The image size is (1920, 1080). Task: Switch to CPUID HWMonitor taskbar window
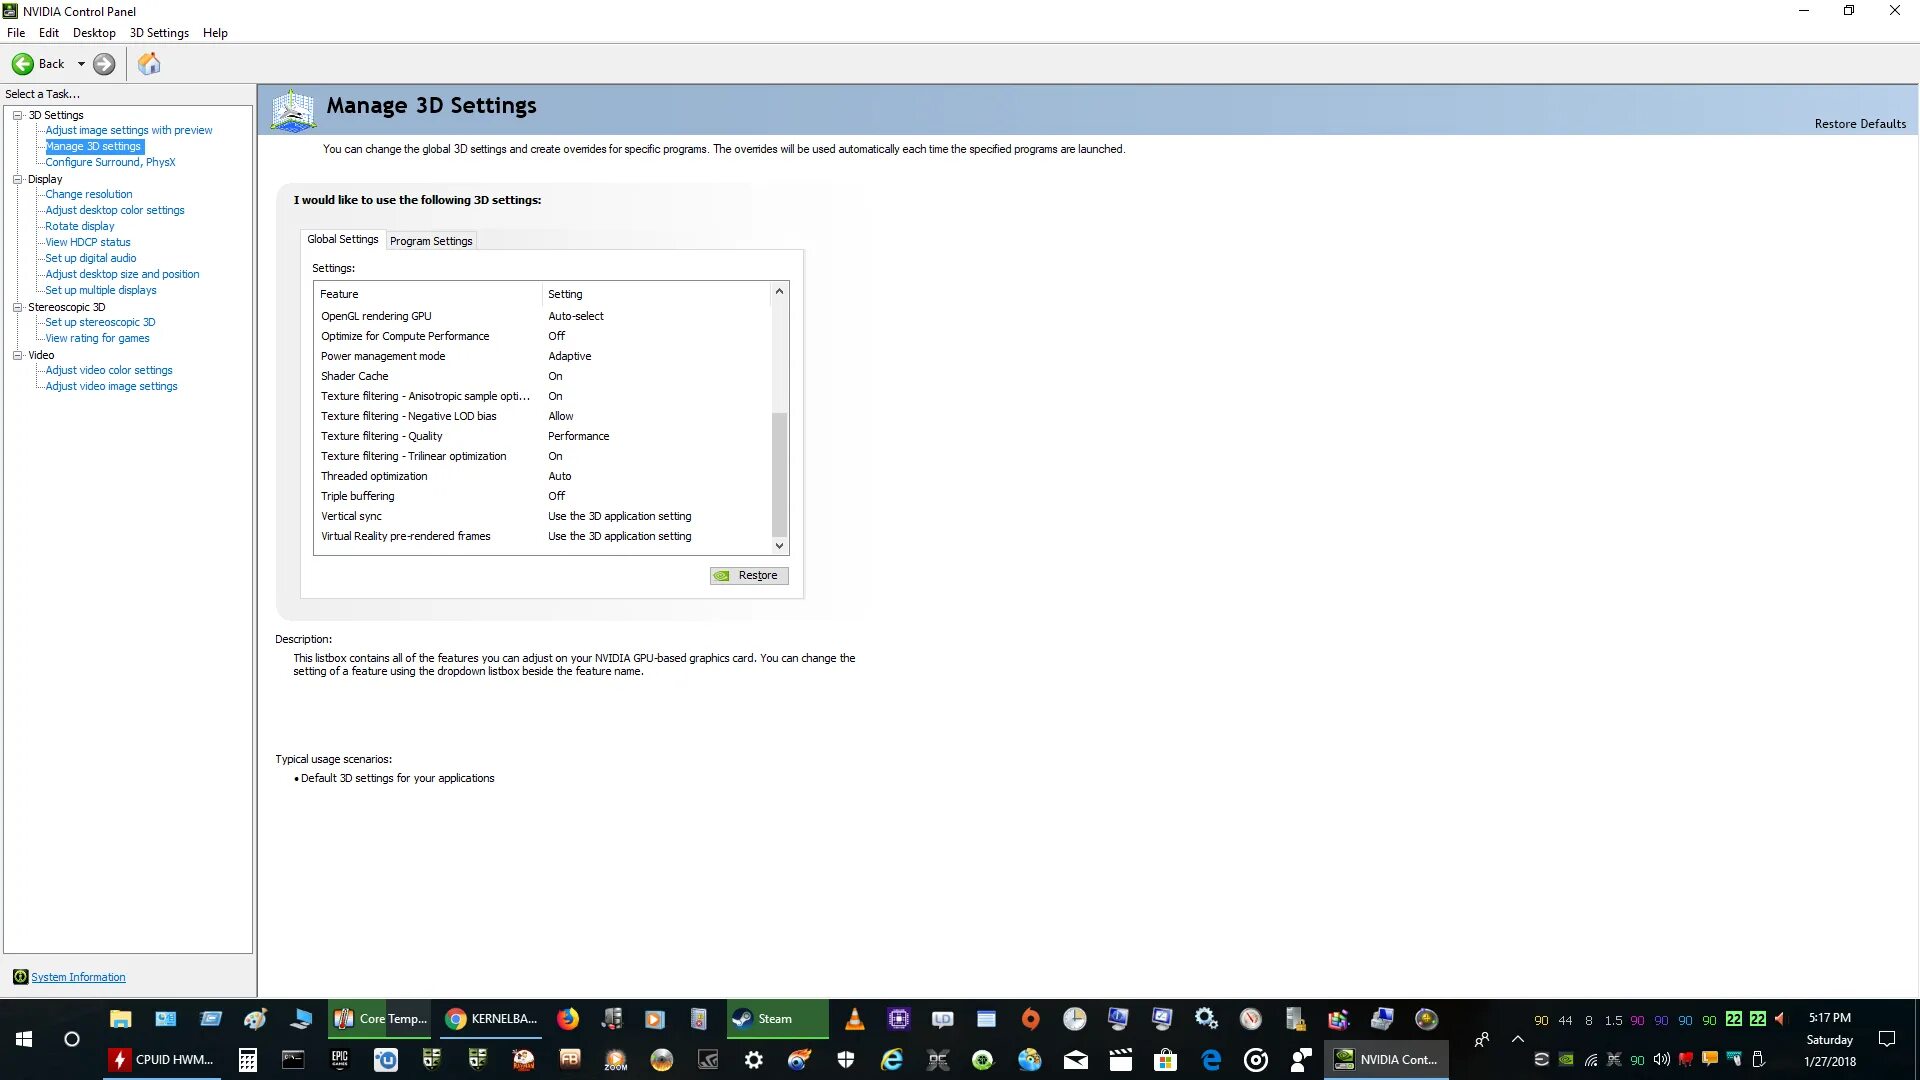tap(162, 1060)
